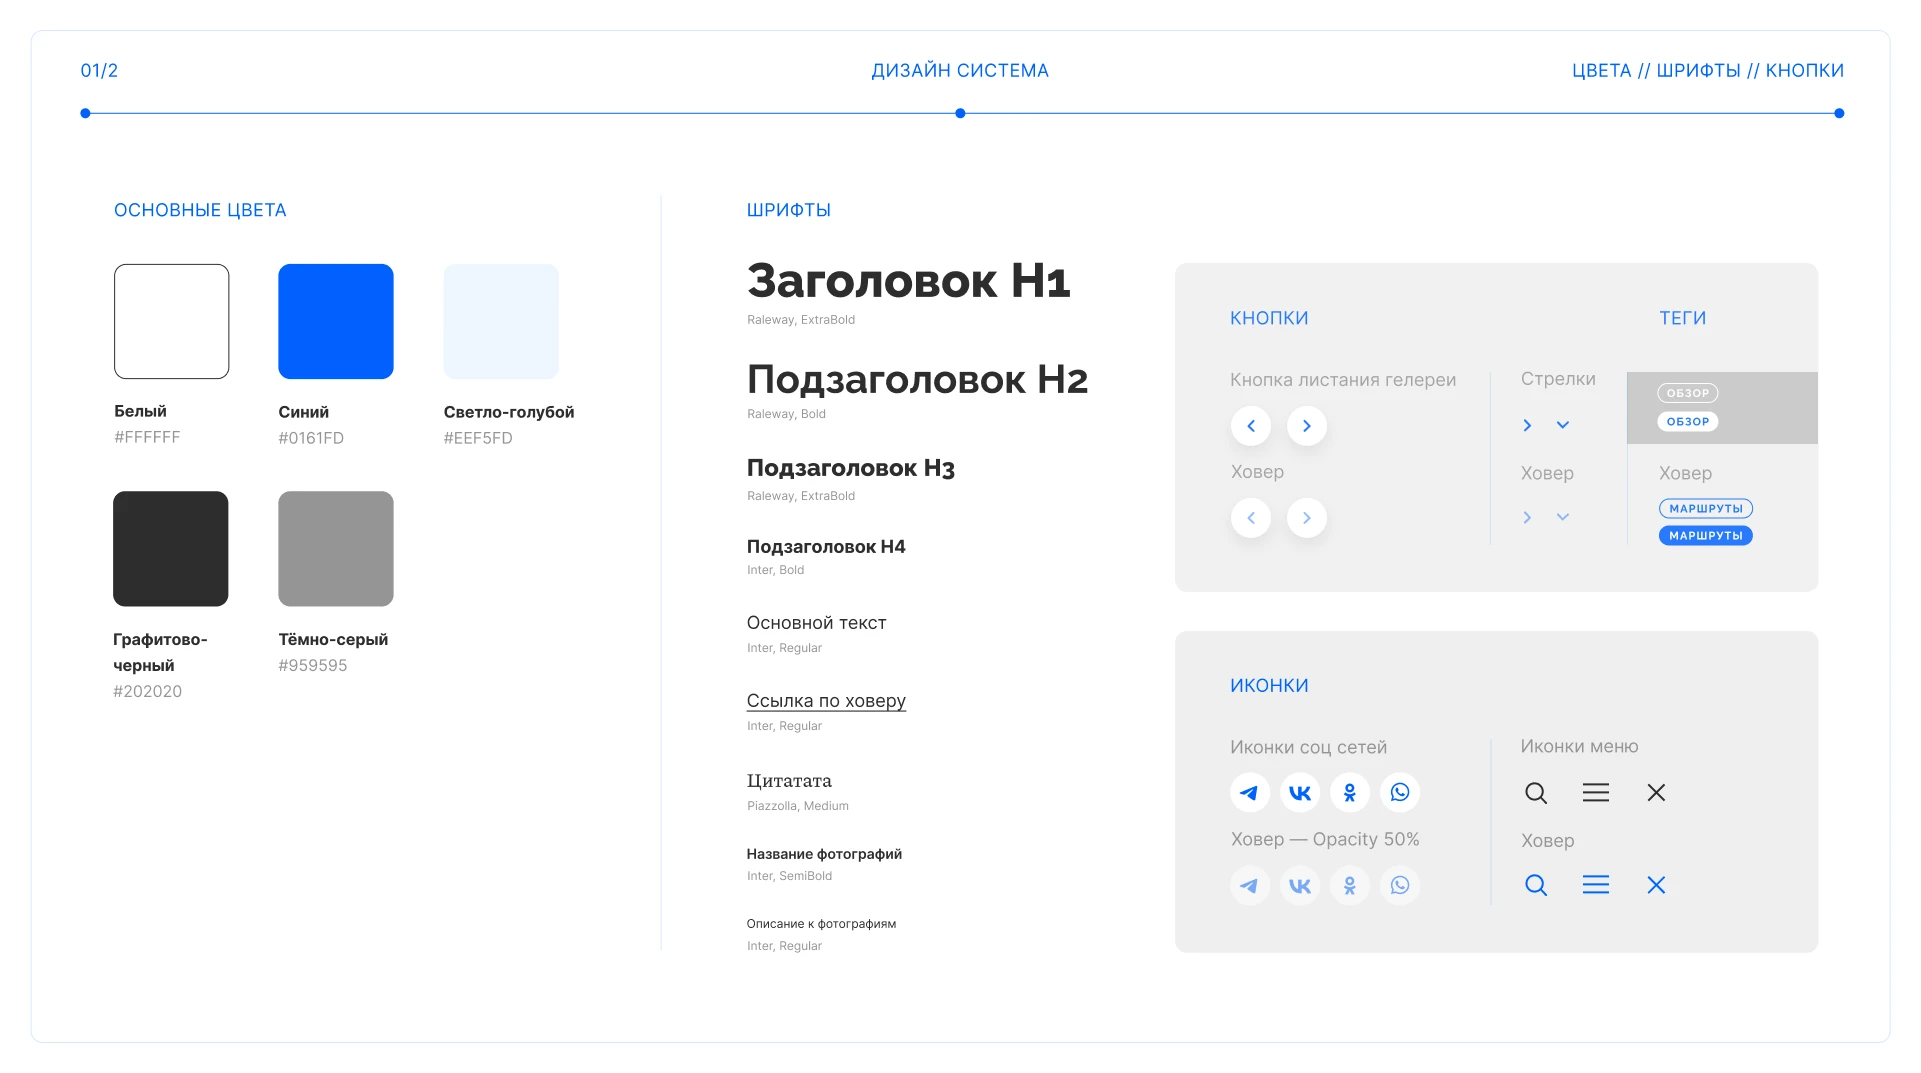The image size is (1921, 1073).
Task: Click the Ссылка по ховеру link
Action: point(825,701)
